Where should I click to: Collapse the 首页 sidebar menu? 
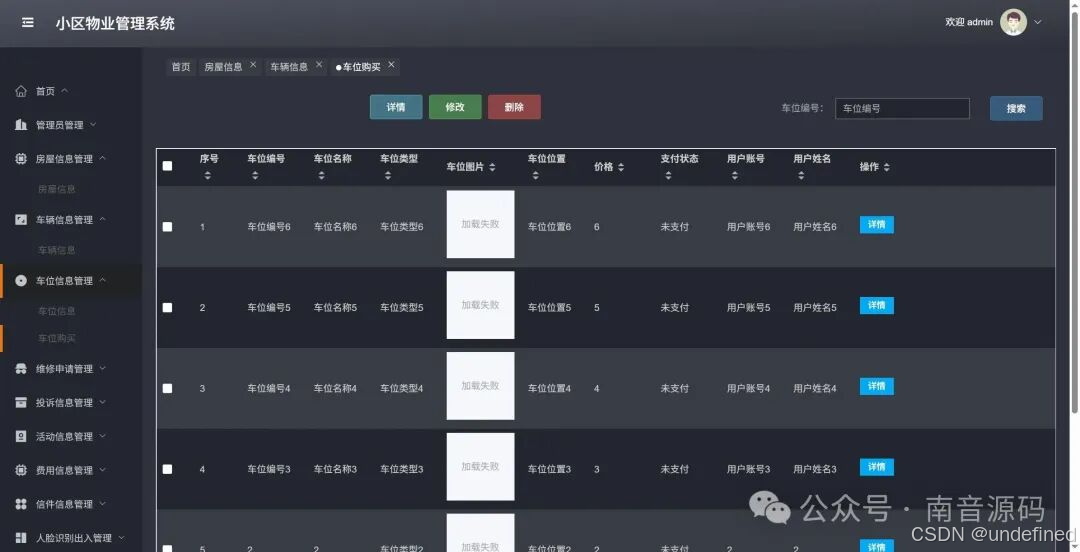[x=64, y=90]
